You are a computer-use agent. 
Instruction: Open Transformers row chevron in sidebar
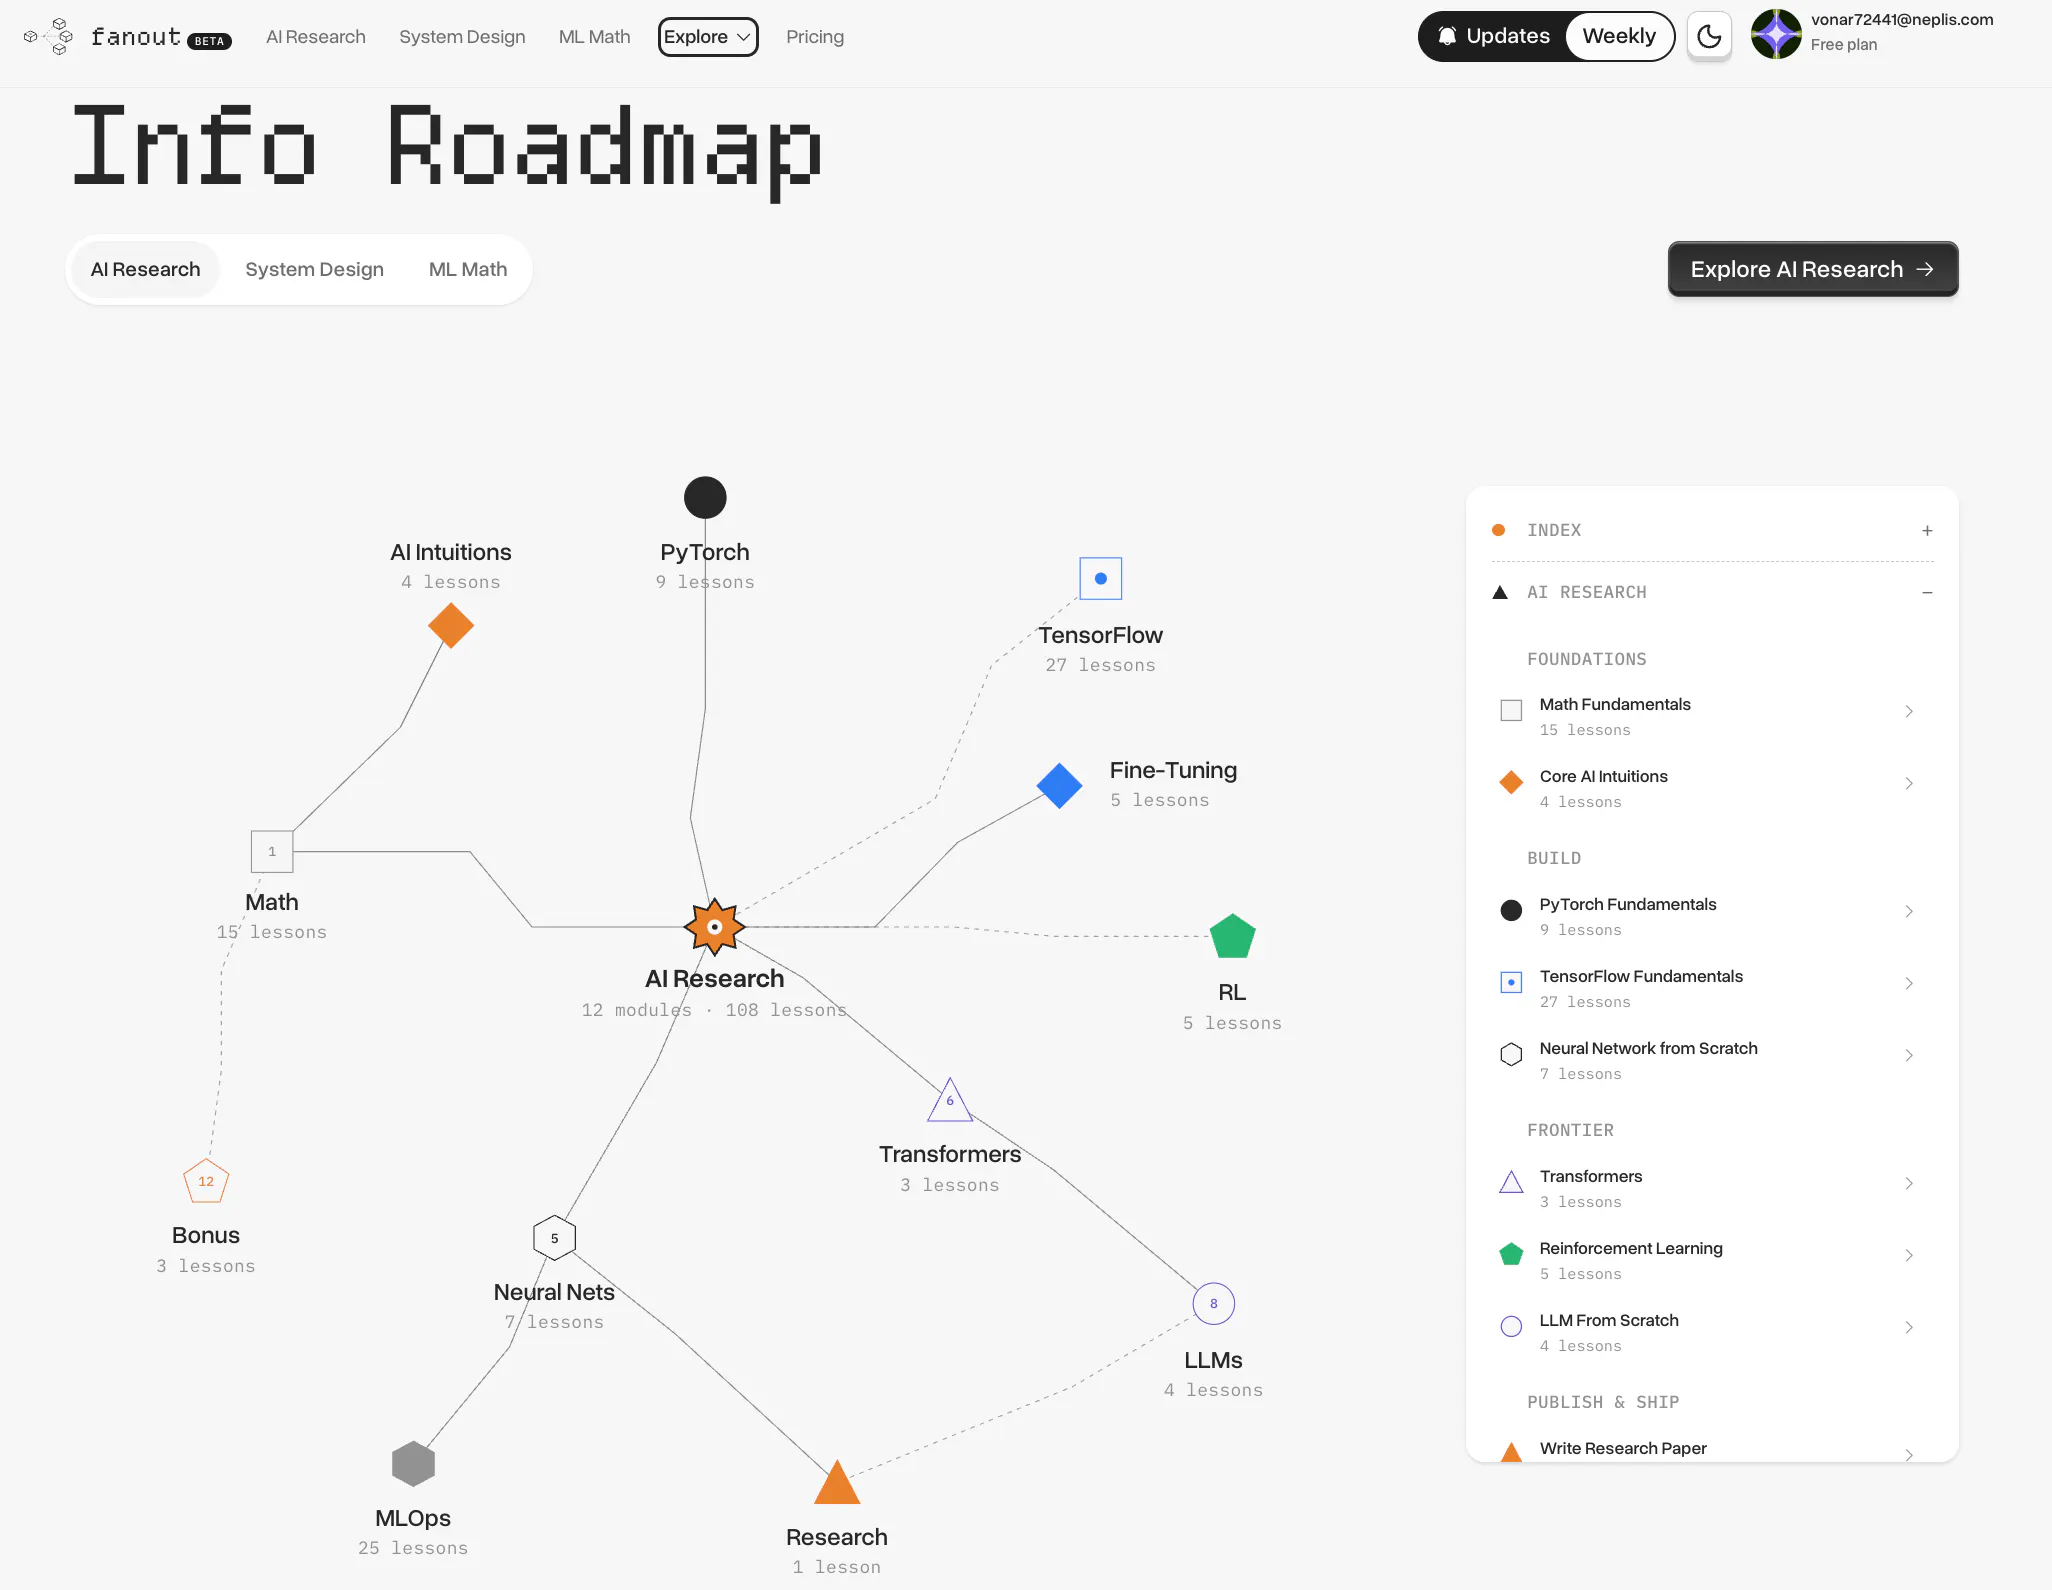click(x=1909, y=1183)
